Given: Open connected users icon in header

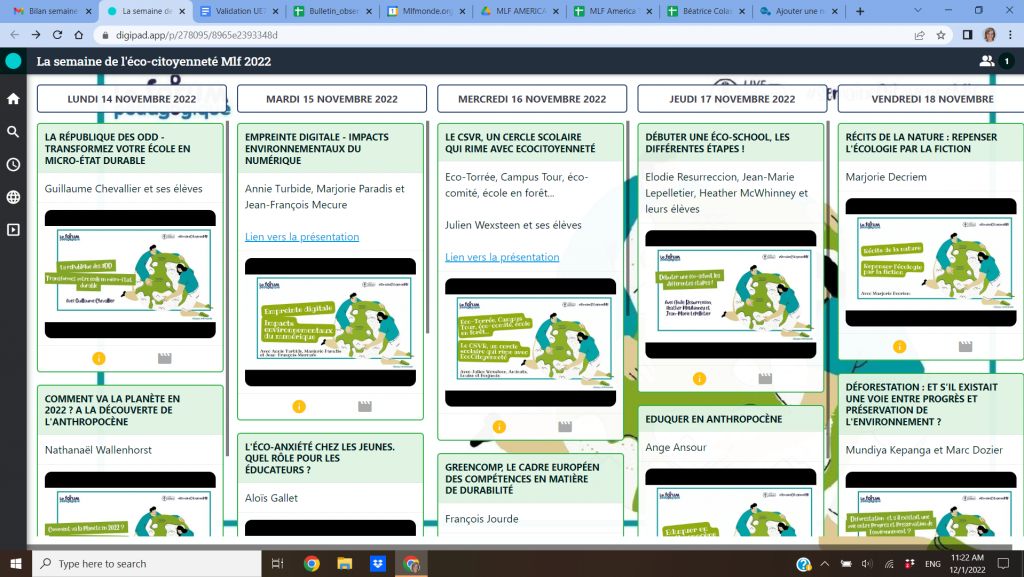Looking at the screenshot, I should [987, 61].
